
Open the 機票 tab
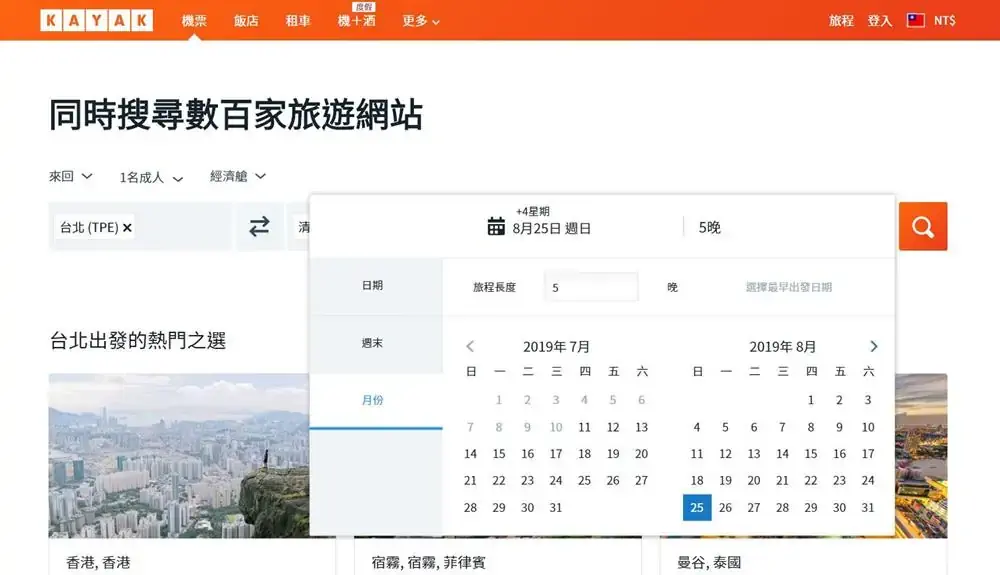(194, 21)
